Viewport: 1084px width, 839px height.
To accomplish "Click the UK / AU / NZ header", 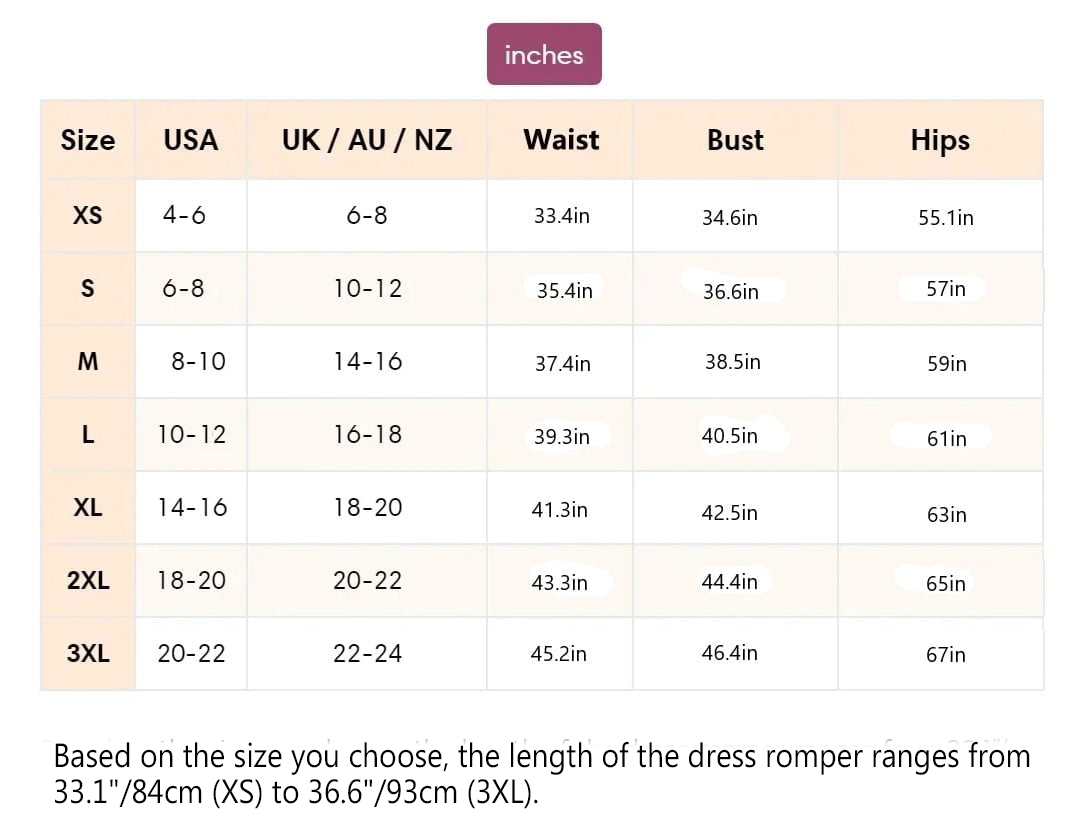I will (x=367, y=140).
